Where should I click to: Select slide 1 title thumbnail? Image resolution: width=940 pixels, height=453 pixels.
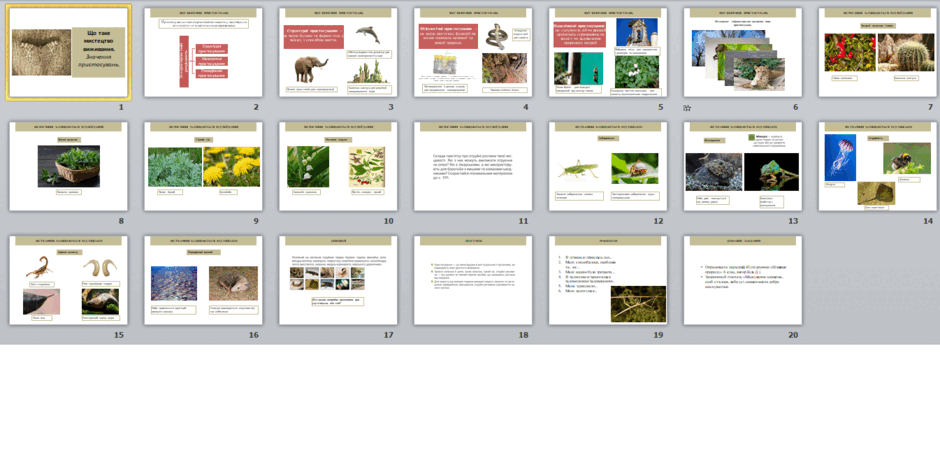tap(68, 52)
